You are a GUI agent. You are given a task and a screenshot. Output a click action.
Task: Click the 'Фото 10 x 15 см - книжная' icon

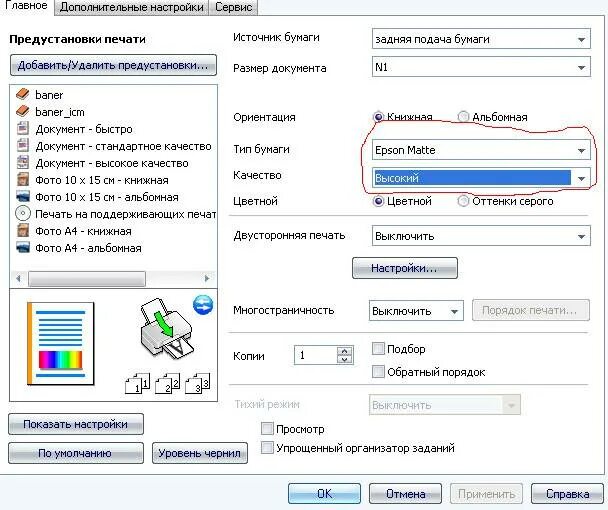coord(23,180)
